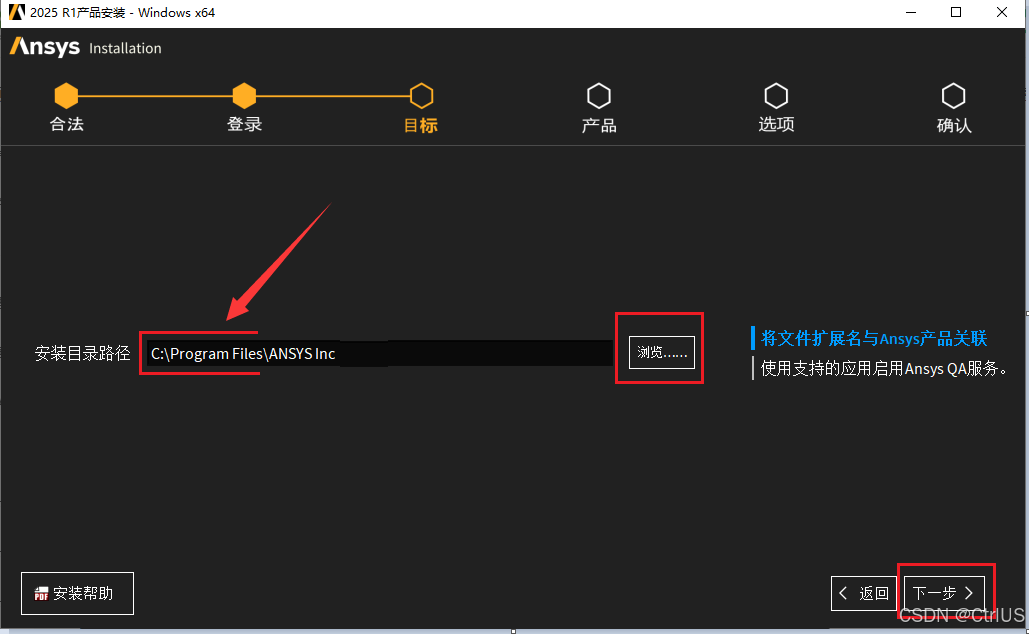The width and height of the screenshot is (1029, 634).
Task: Click the 选项 step label
Action: (x=776, y=124)
